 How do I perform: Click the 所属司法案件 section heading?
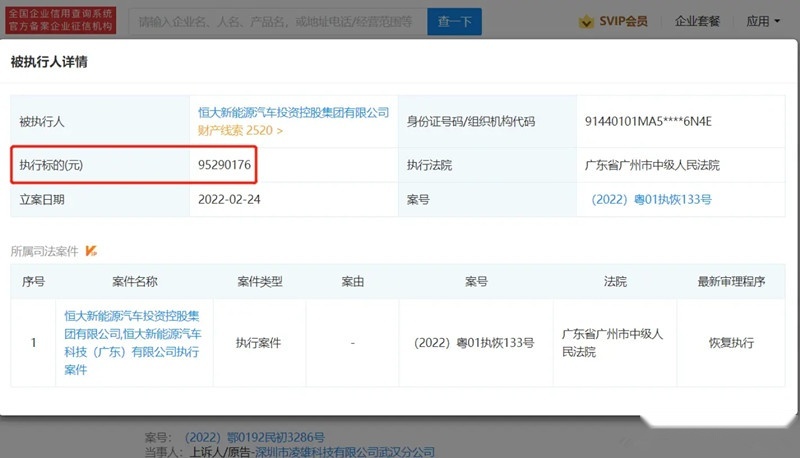point(44,251)
